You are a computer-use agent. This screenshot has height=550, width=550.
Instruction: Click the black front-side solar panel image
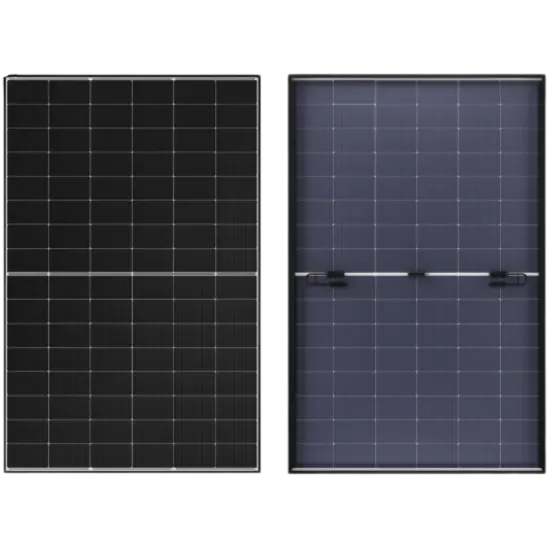[x=132, y=274]
